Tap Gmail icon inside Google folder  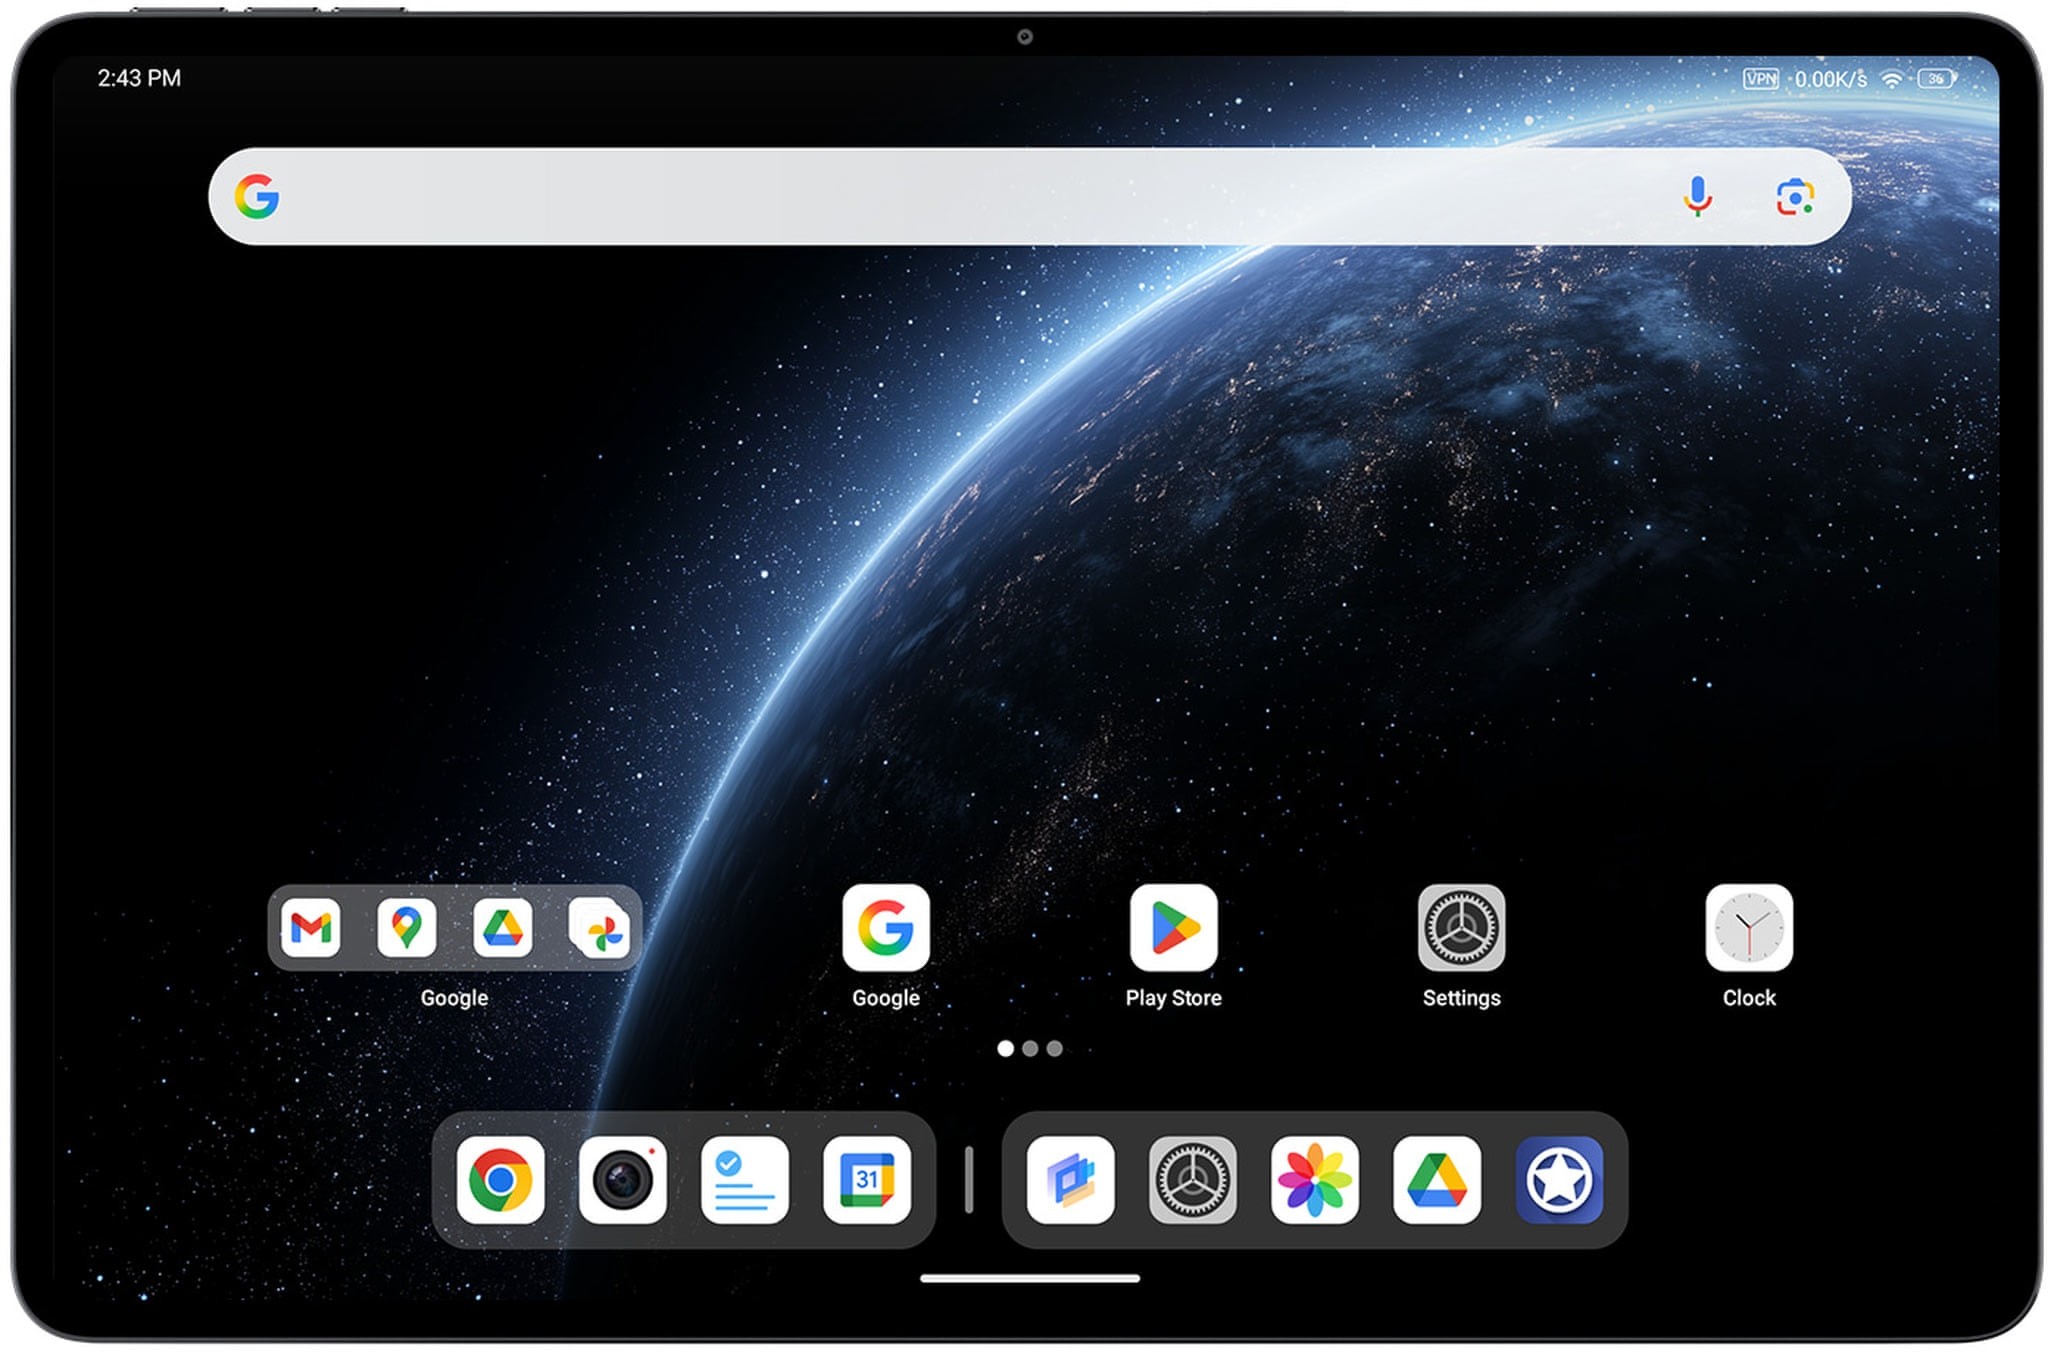pos(310,928)
